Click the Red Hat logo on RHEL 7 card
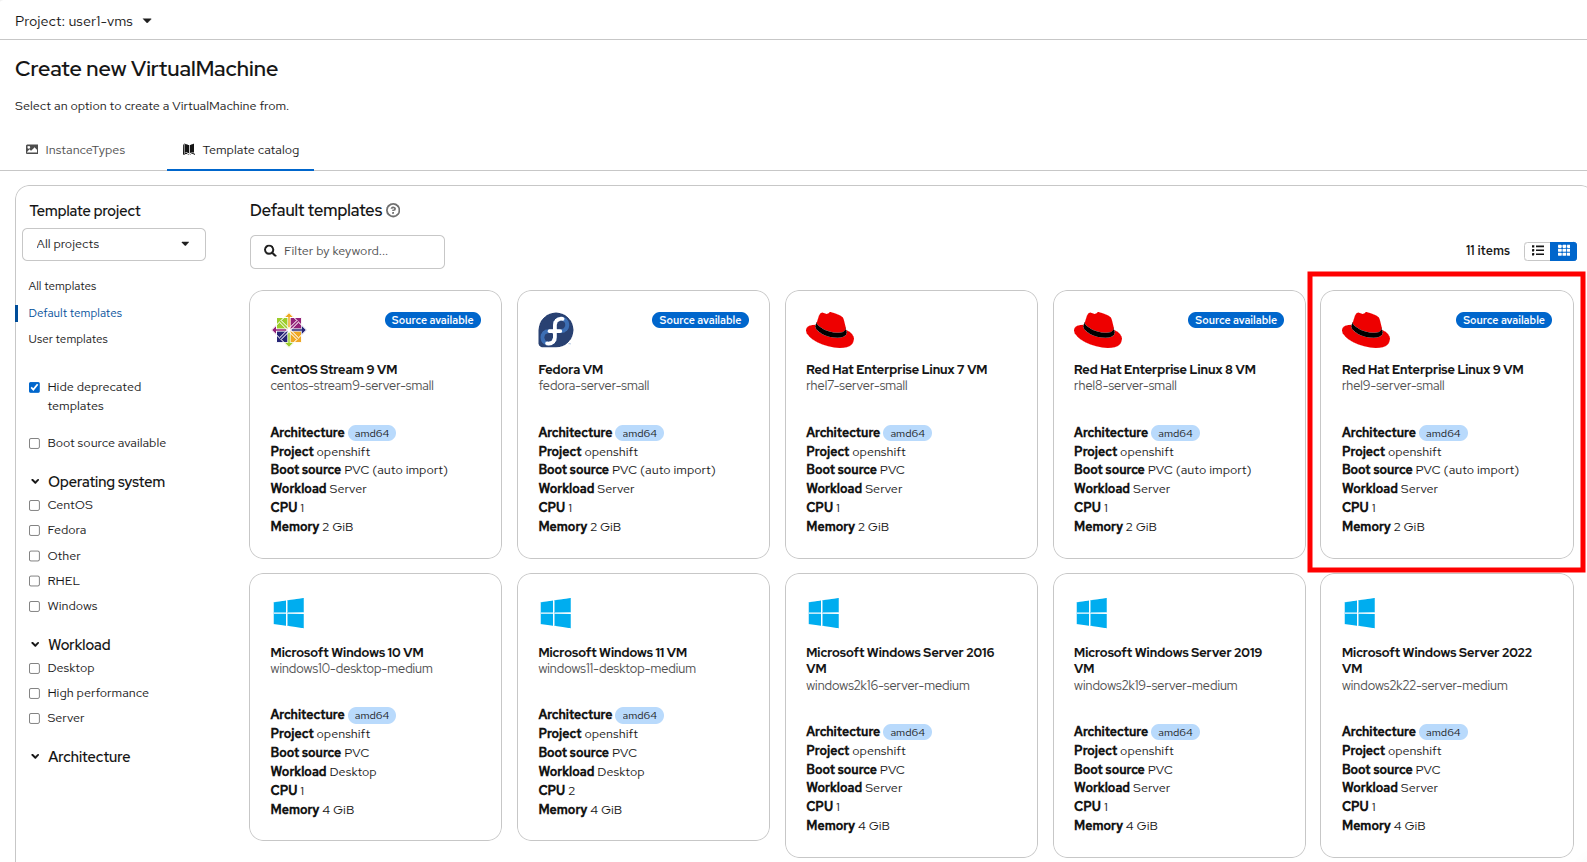This screenshot has width=1587, height=862. (x=830, y=329)
